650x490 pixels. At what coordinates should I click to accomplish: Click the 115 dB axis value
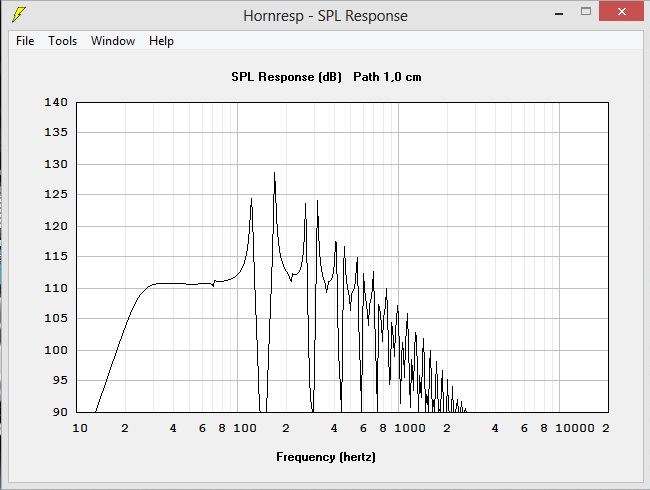[x=56, y=256]
